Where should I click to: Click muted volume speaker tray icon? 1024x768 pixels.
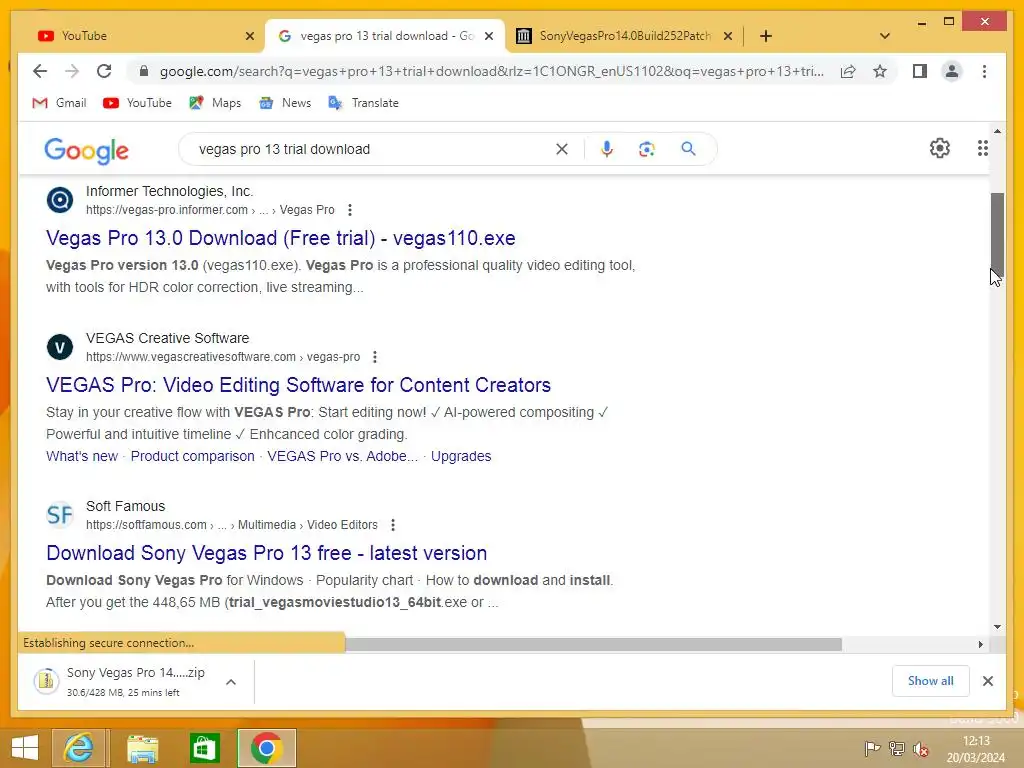921,748
